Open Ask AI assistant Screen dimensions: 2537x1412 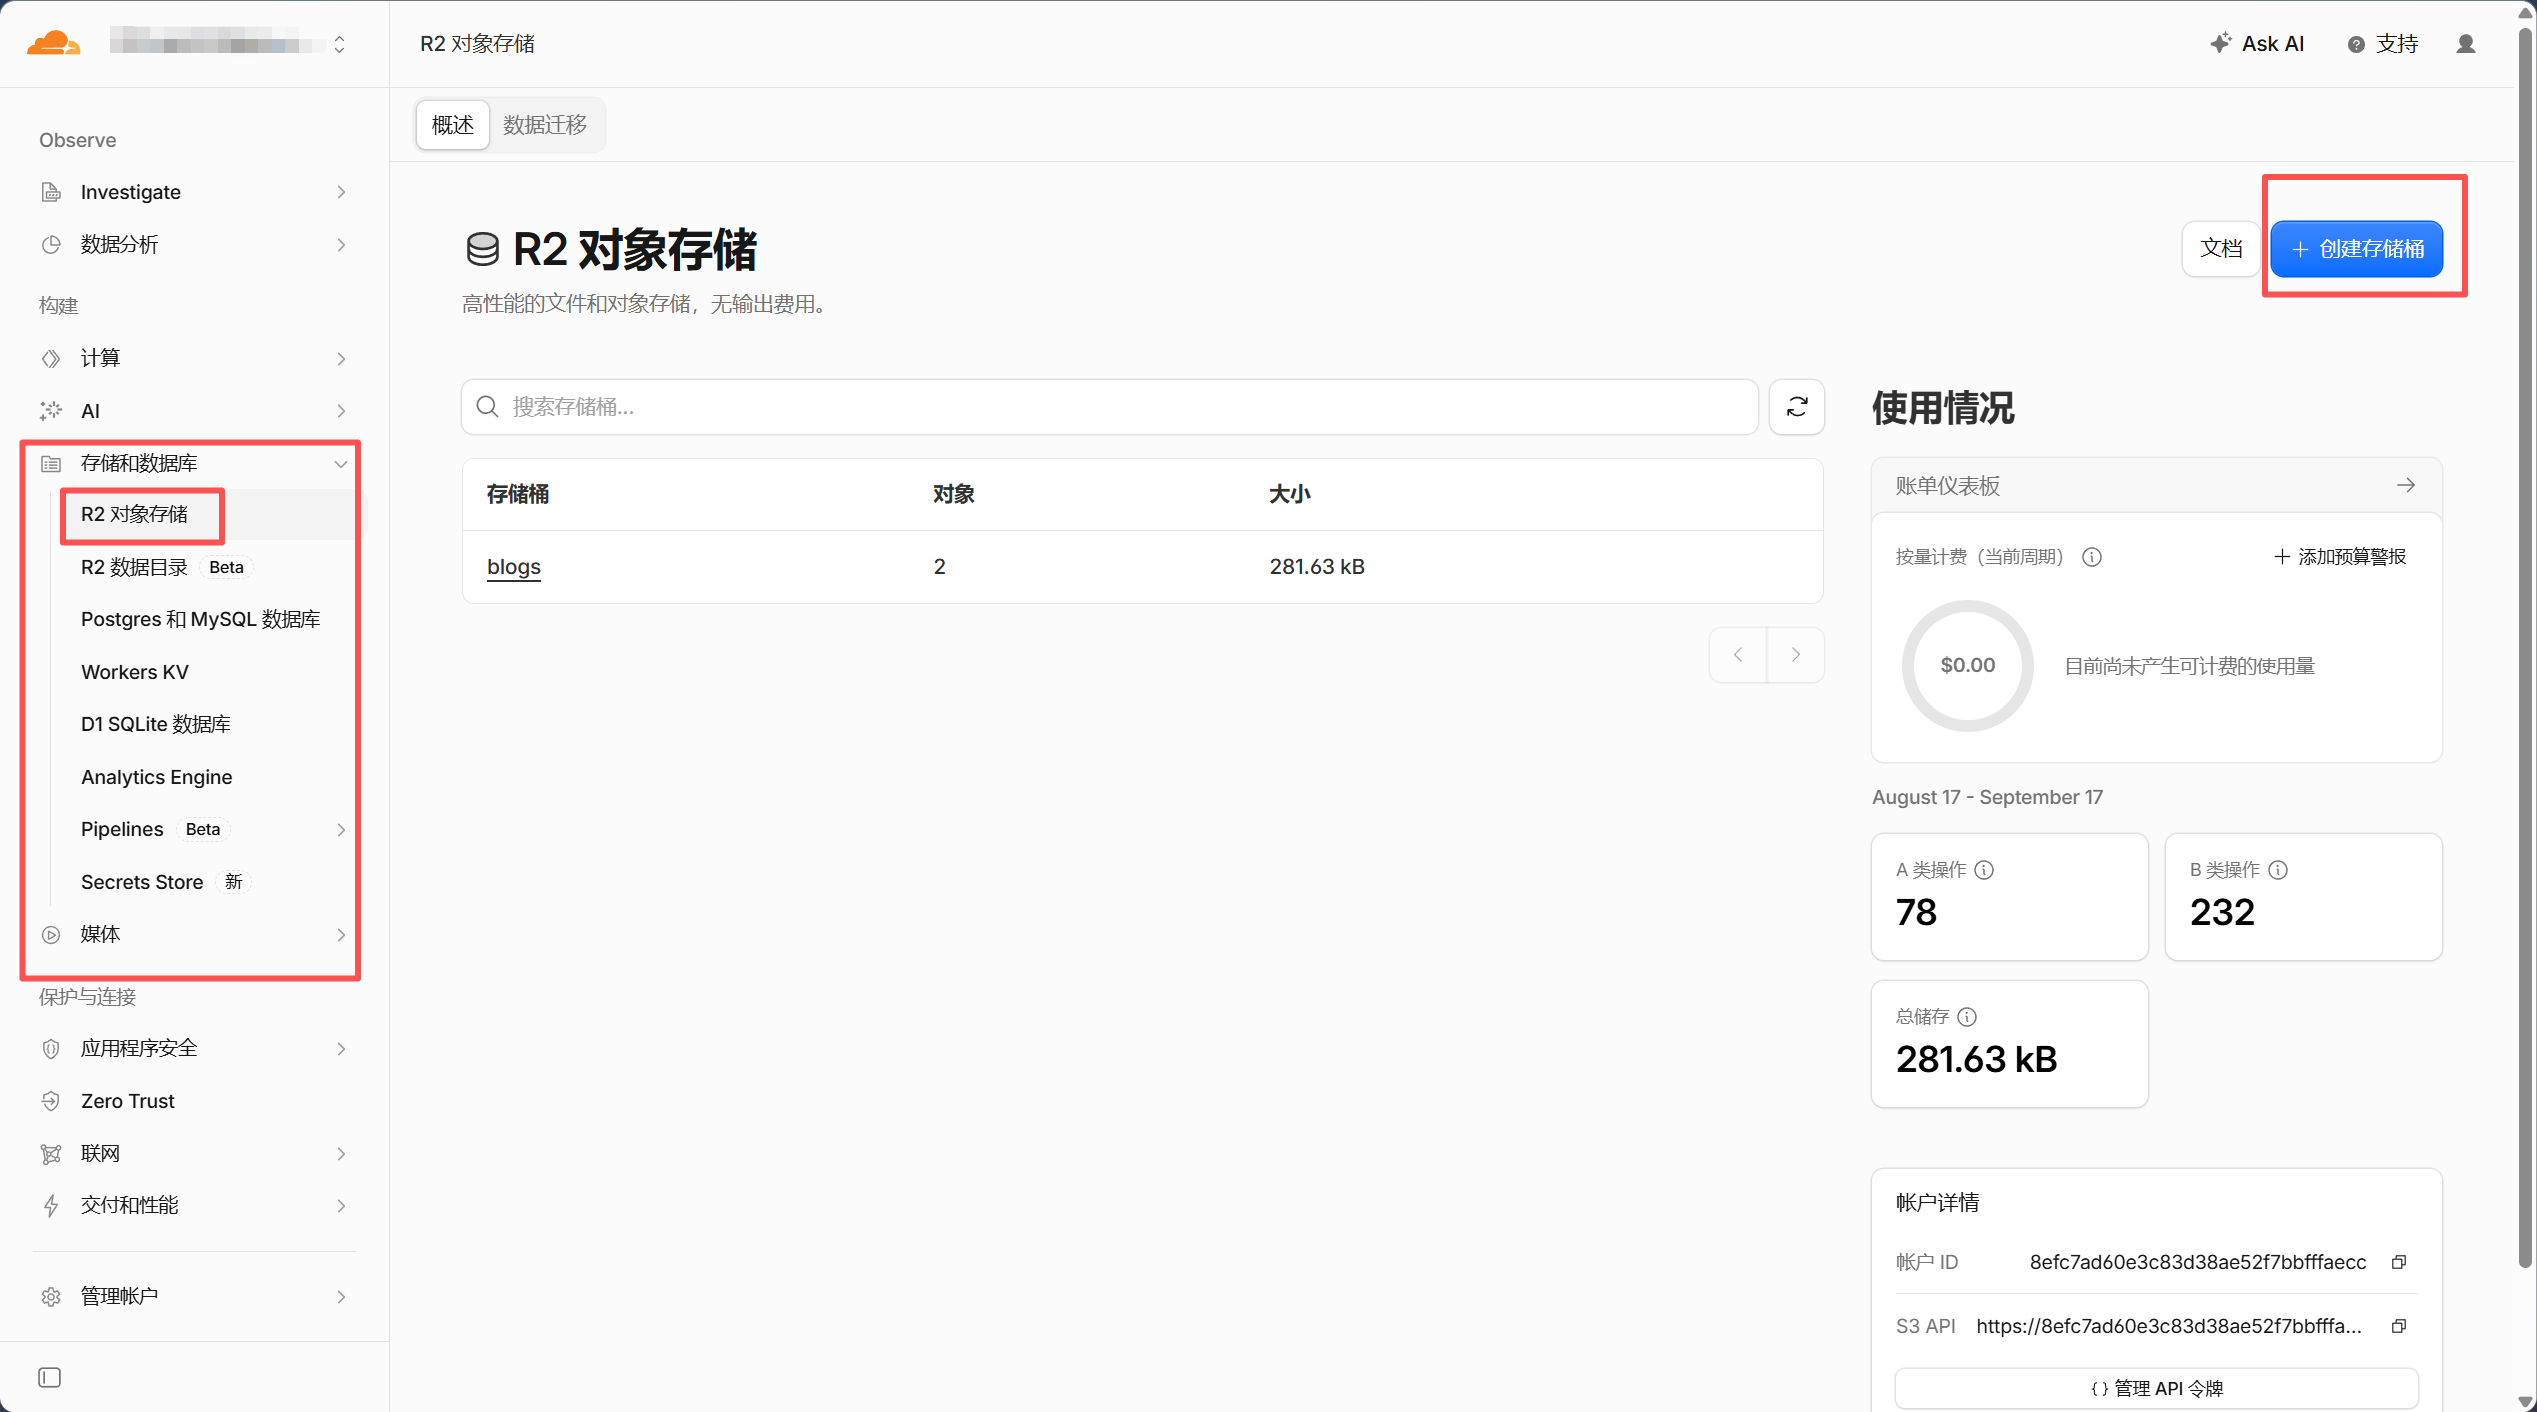point(2257,43)
